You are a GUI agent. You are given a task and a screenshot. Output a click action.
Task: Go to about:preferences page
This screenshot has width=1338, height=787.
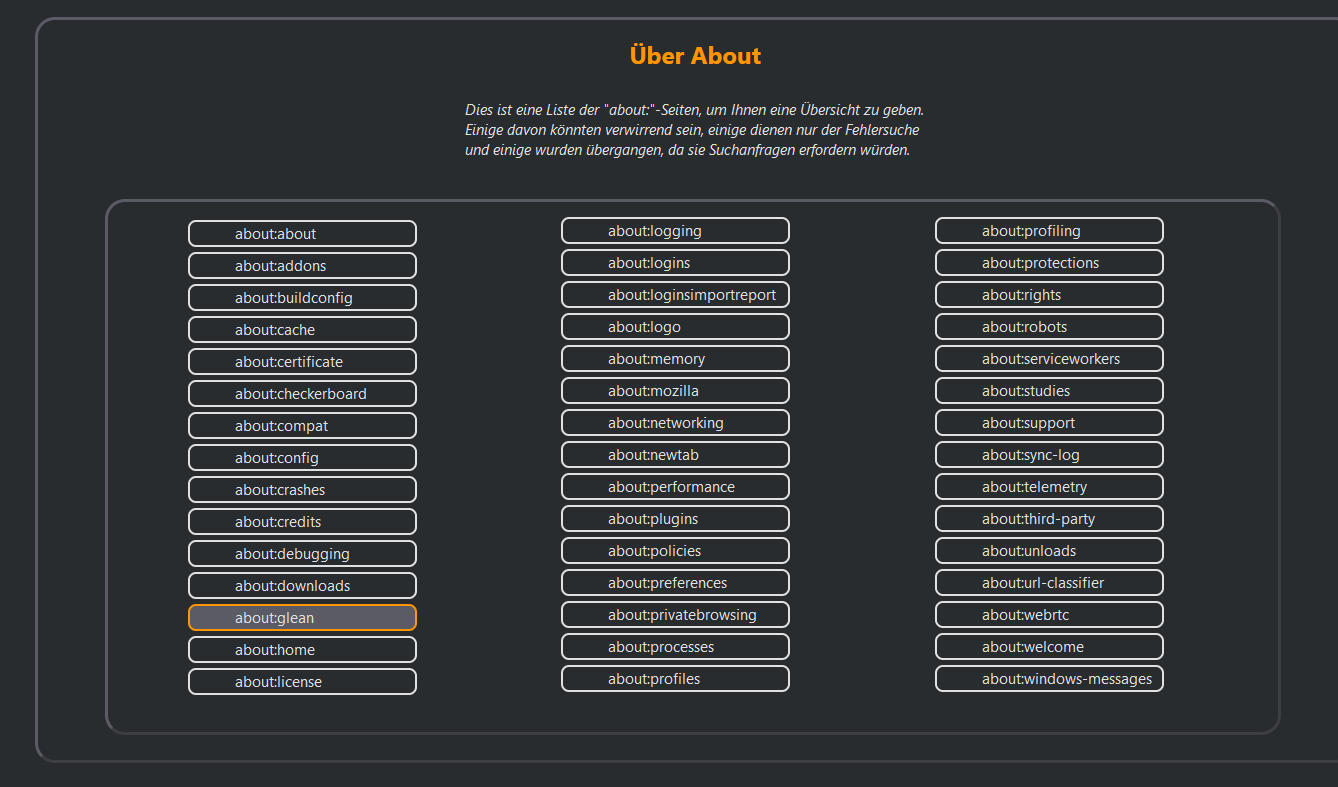pos(675,583)
